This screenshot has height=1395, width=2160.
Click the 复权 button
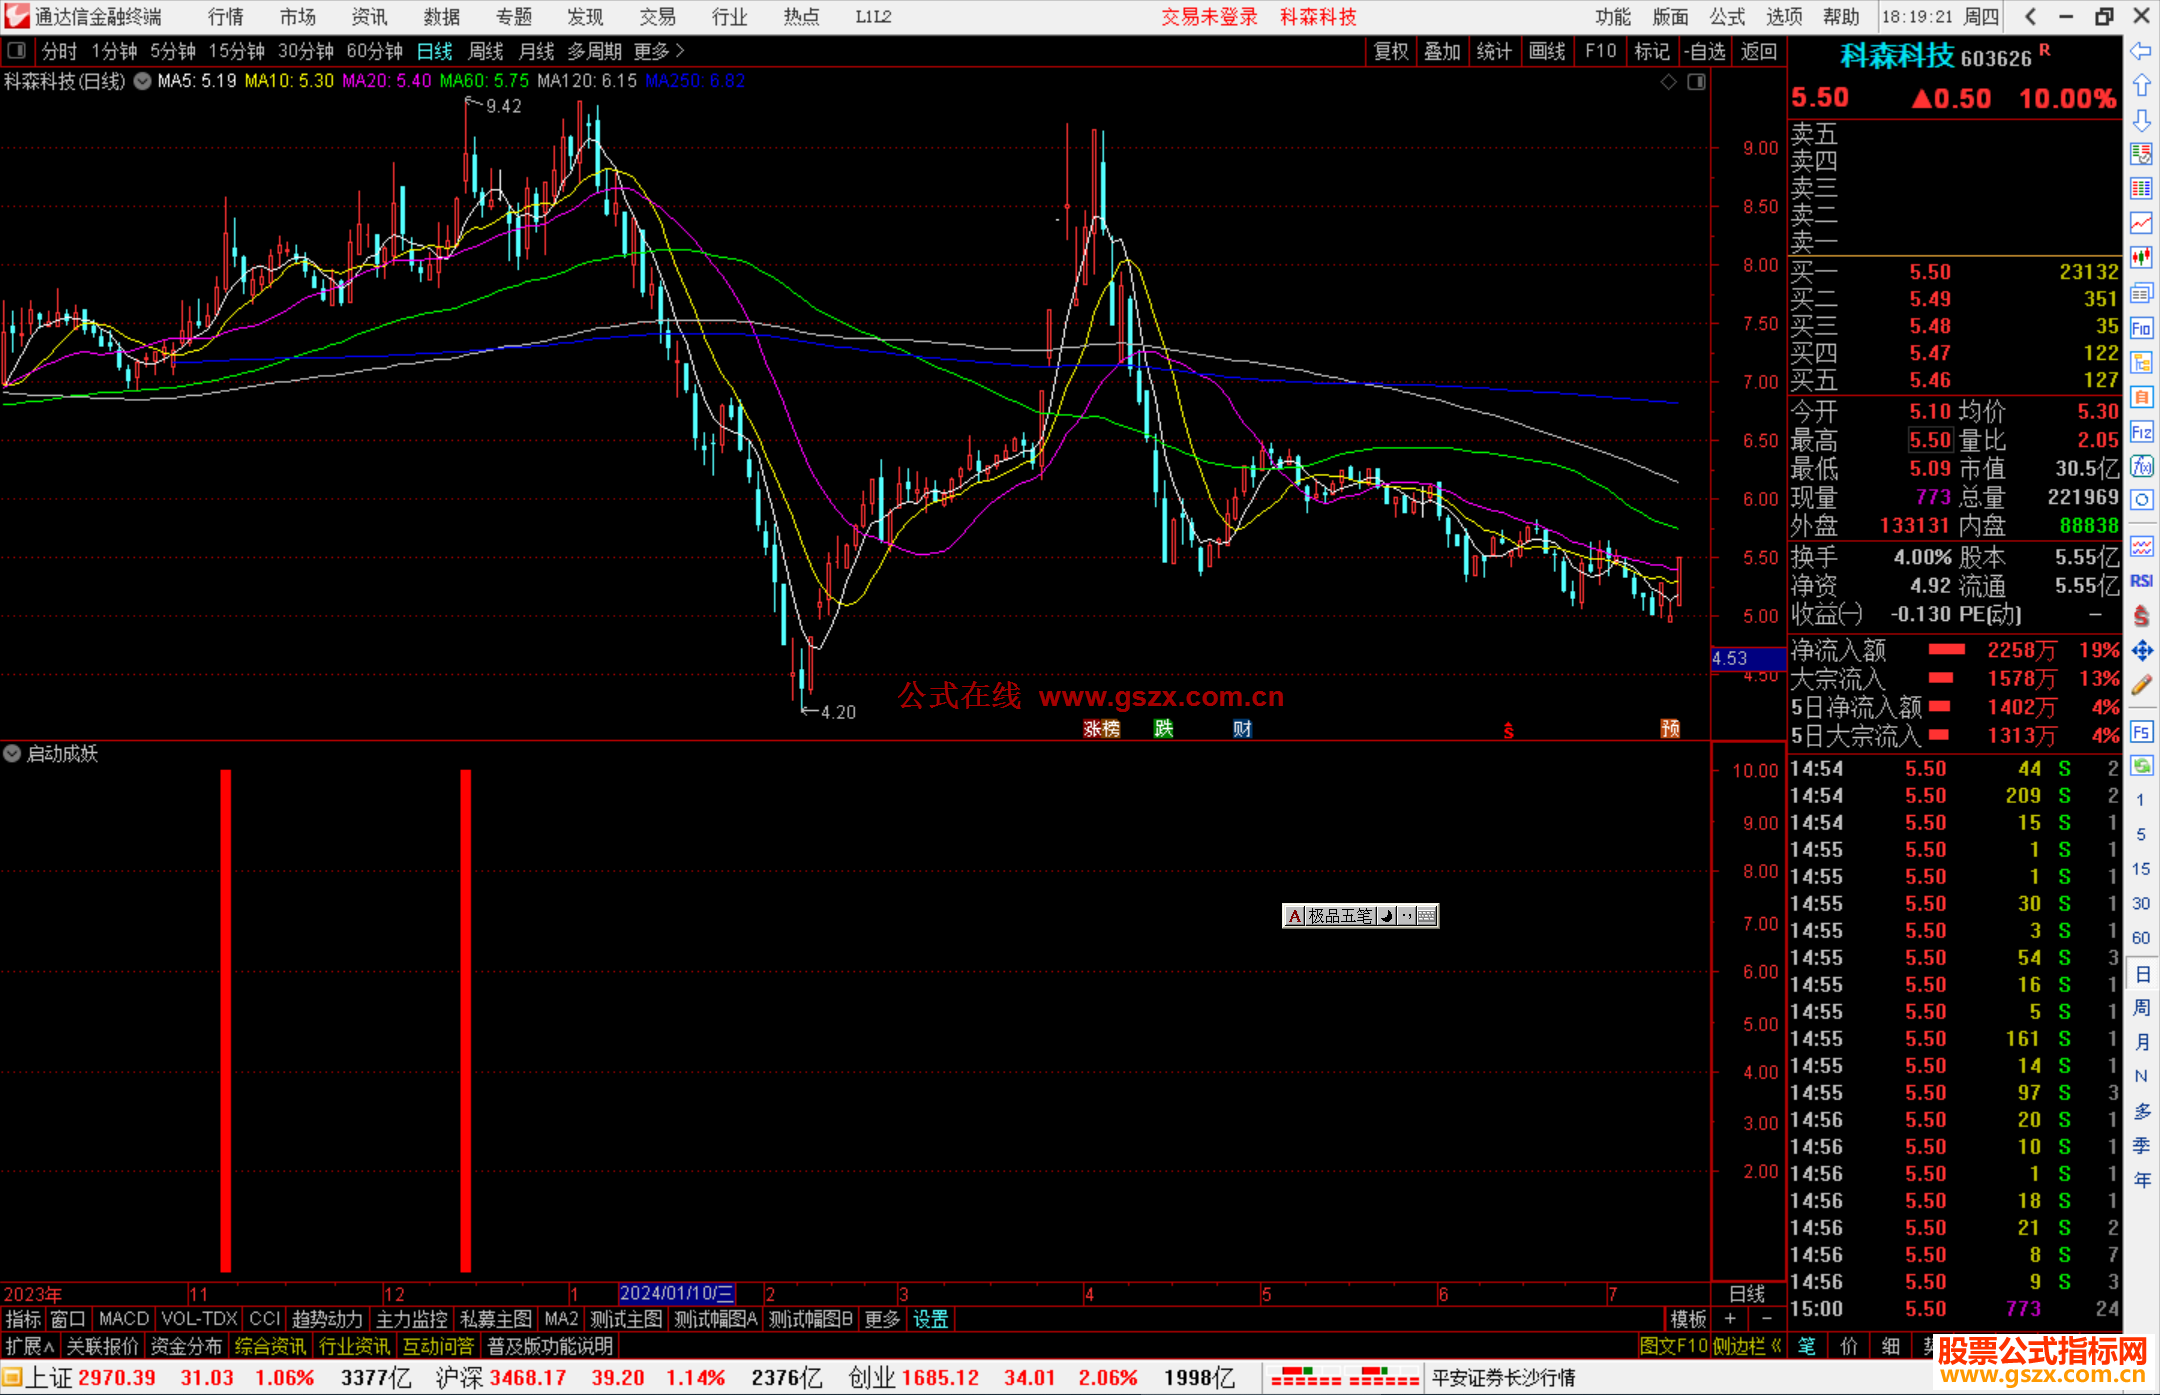point(1390,51)
